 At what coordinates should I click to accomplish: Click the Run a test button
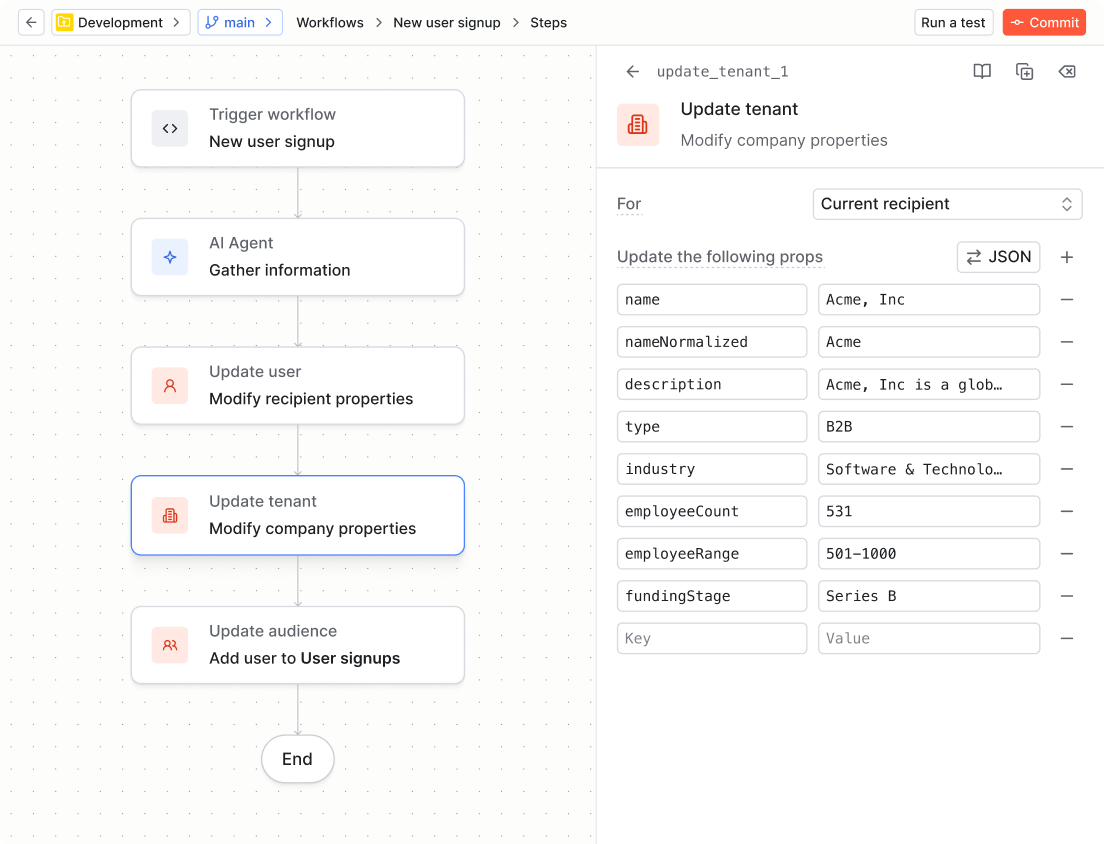953,22
